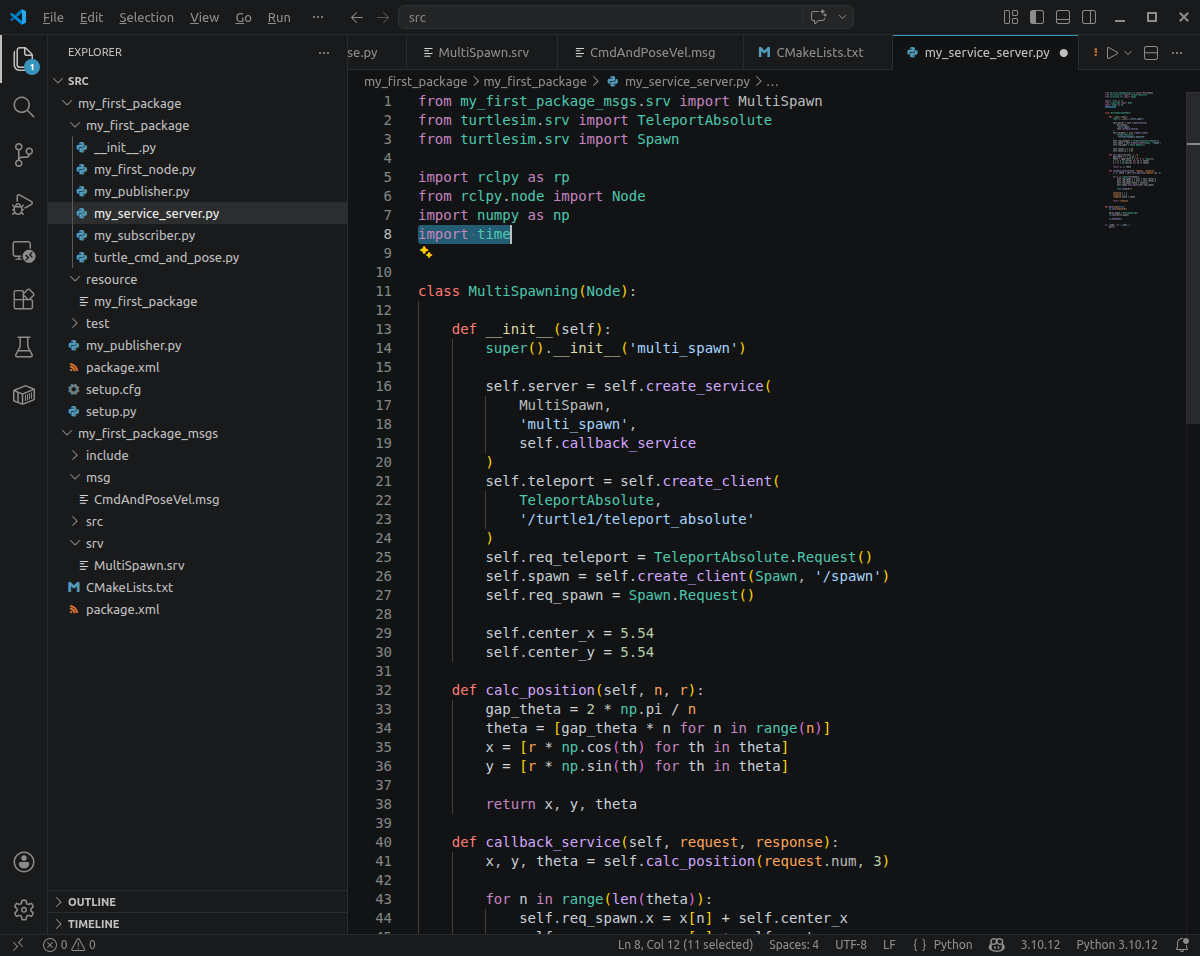The height and width of the screenshot is (956, 1200).
Task: Change end of line sequence LF
Action: (x=889, y=944)
